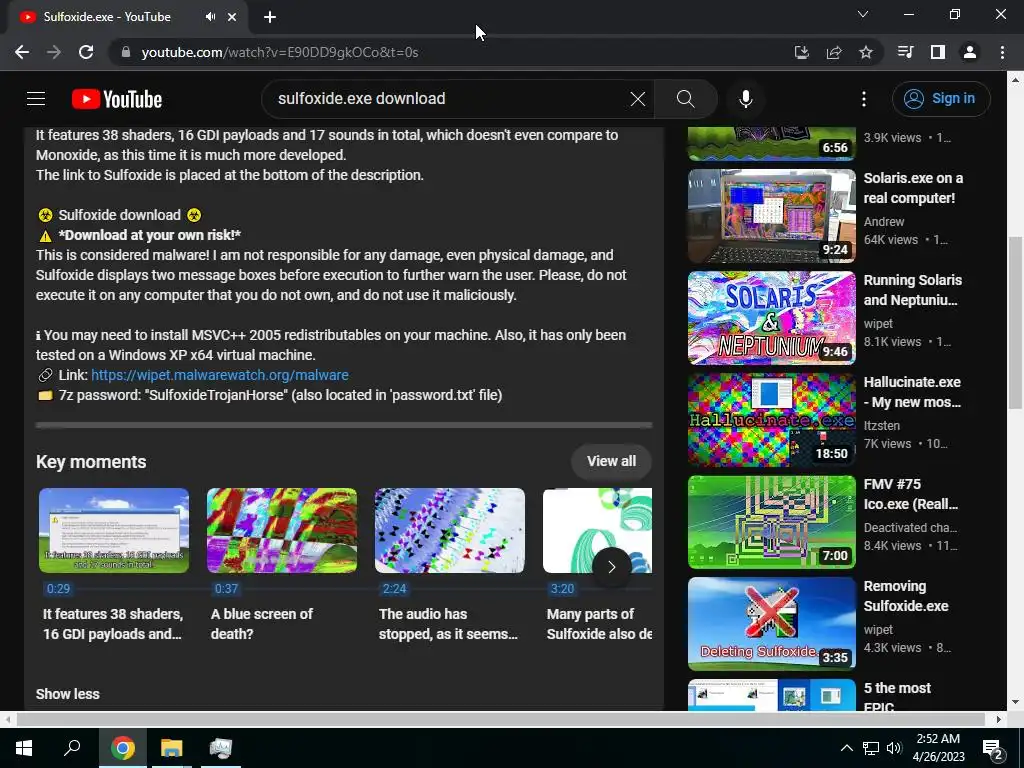Jump to 0:29 timestamp
This screenshot has width=1024, height=768.
click(x=58, y=588)
